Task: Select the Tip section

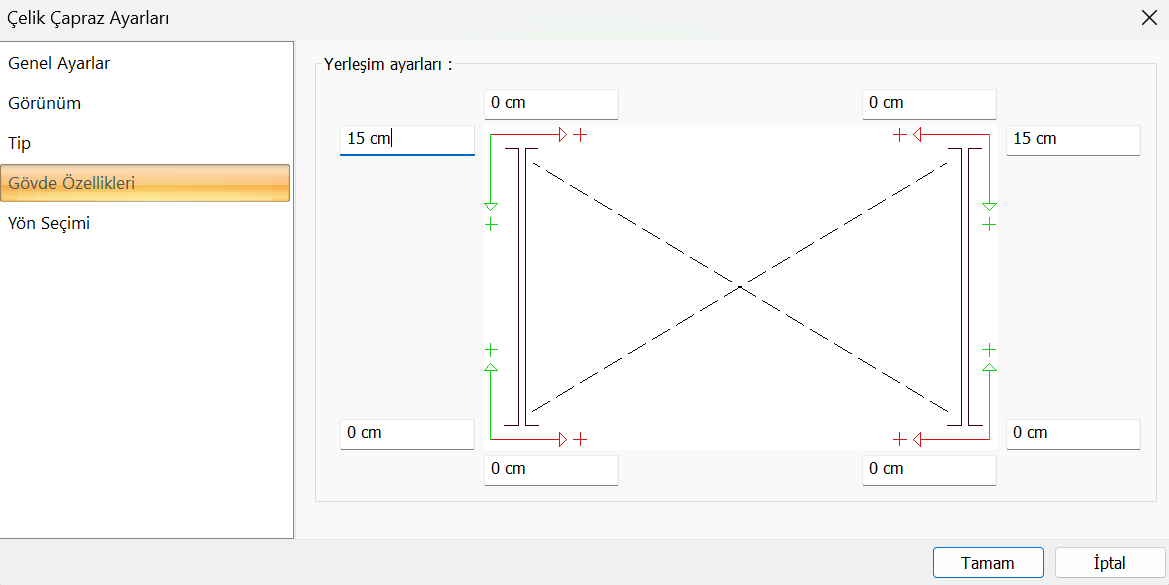Action: pyautogui.click(x=20, y=144)
